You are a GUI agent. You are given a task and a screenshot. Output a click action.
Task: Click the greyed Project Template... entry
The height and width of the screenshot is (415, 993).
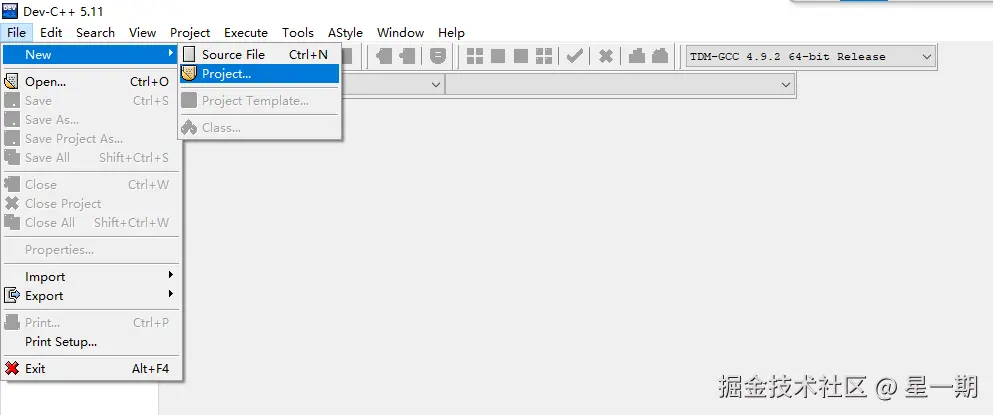260,100
